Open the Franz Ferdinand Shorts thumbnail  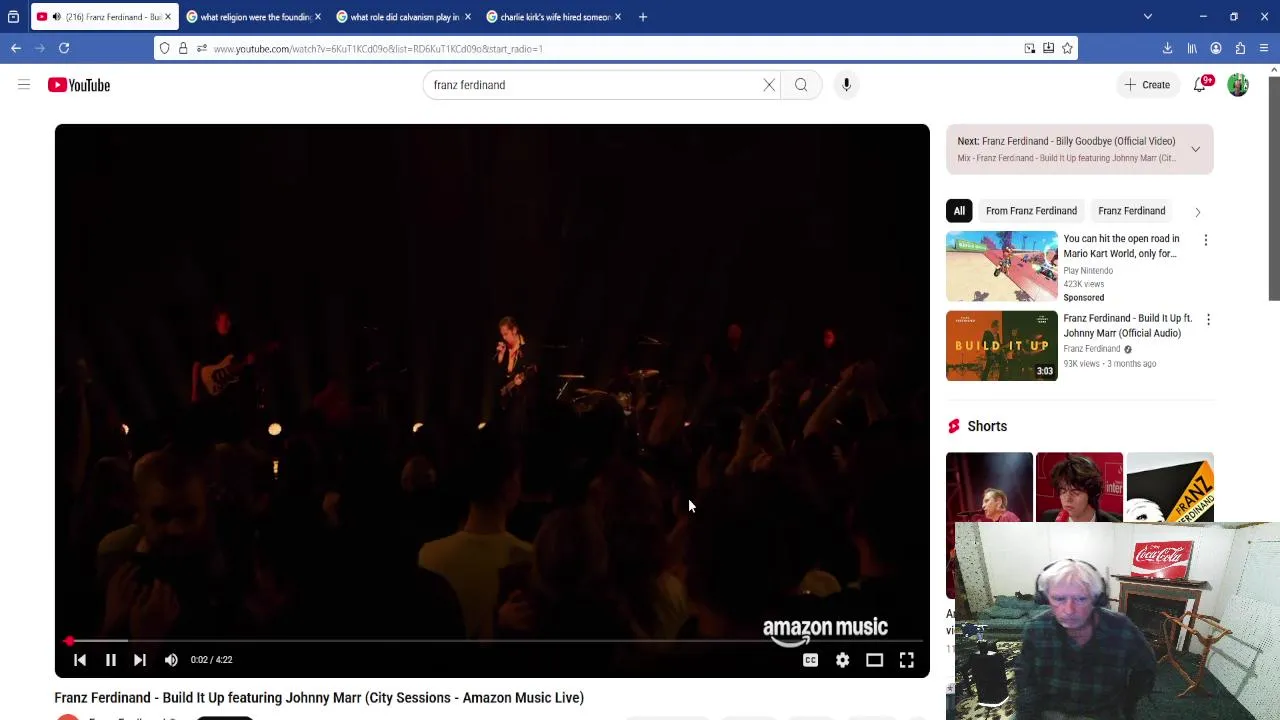(x=1170, y=487)
